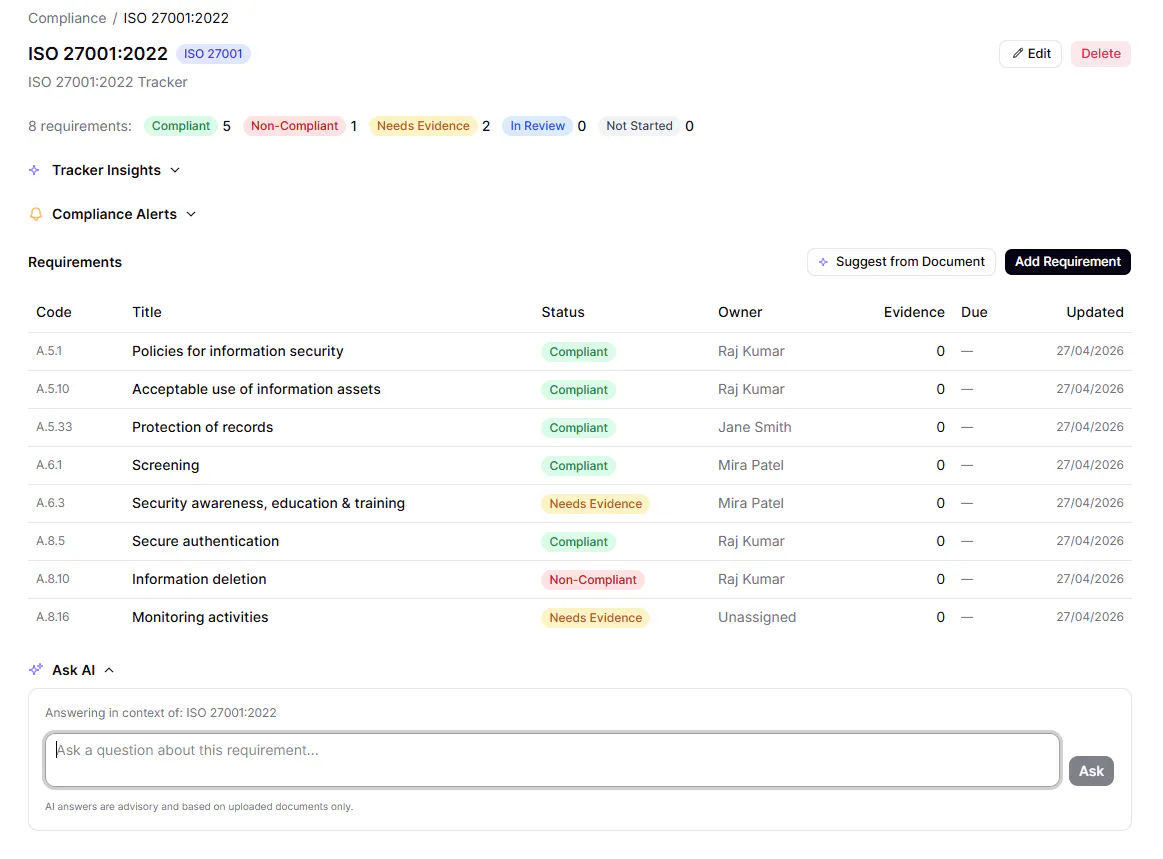Focus the Ask a question input field
The width and height of the screenshot is (1163, 859).
553,760
